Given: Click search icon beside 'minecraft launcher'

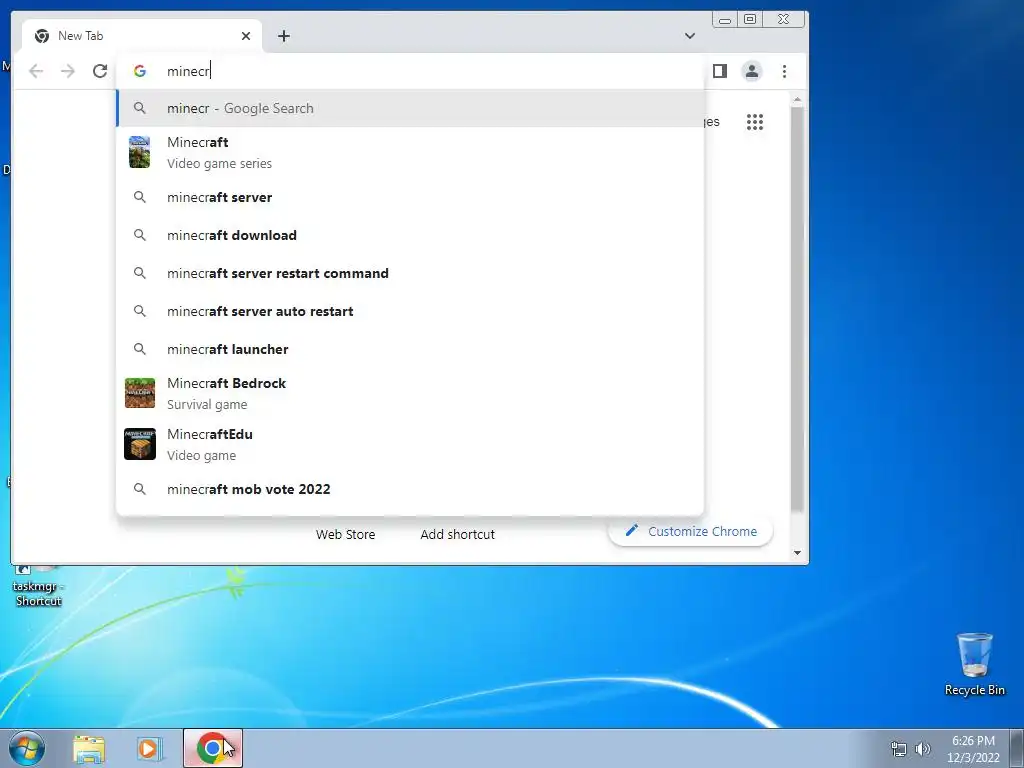Looking at the screenshot, I should pos(140,349).
